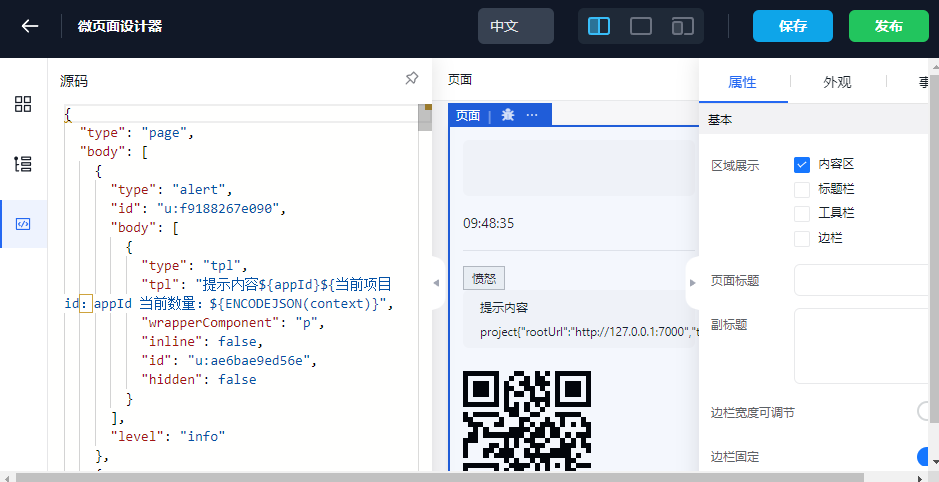The width and height of the screenshot is (939, 482).
Task: Pin the source code panel
Action: [x=411, y=79]
